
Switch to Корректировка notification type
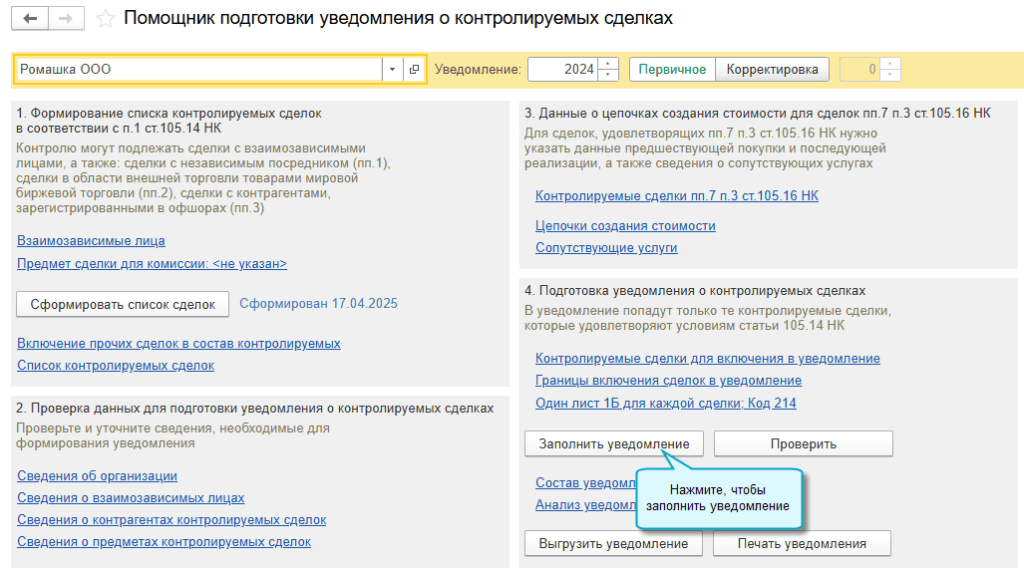click(x=772, y=69)
